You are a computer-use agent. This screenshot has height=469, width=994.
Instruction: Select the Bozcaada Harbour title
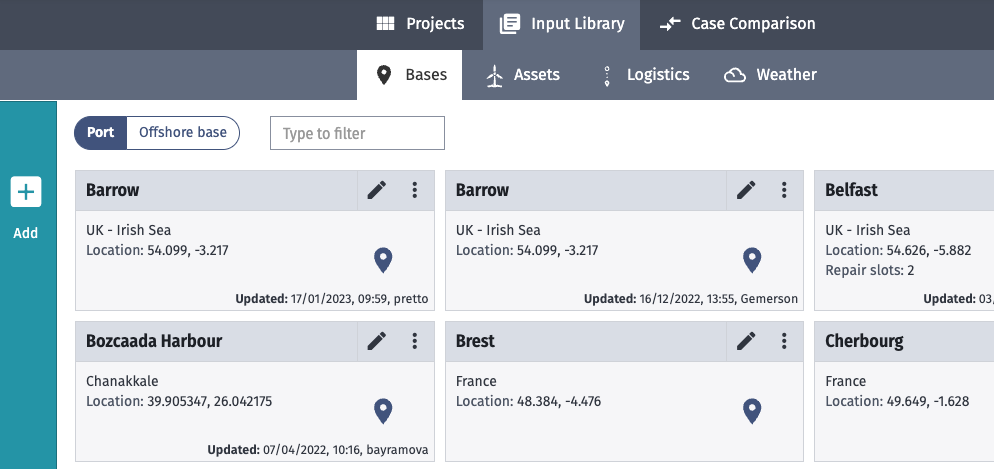coord(154,341)
